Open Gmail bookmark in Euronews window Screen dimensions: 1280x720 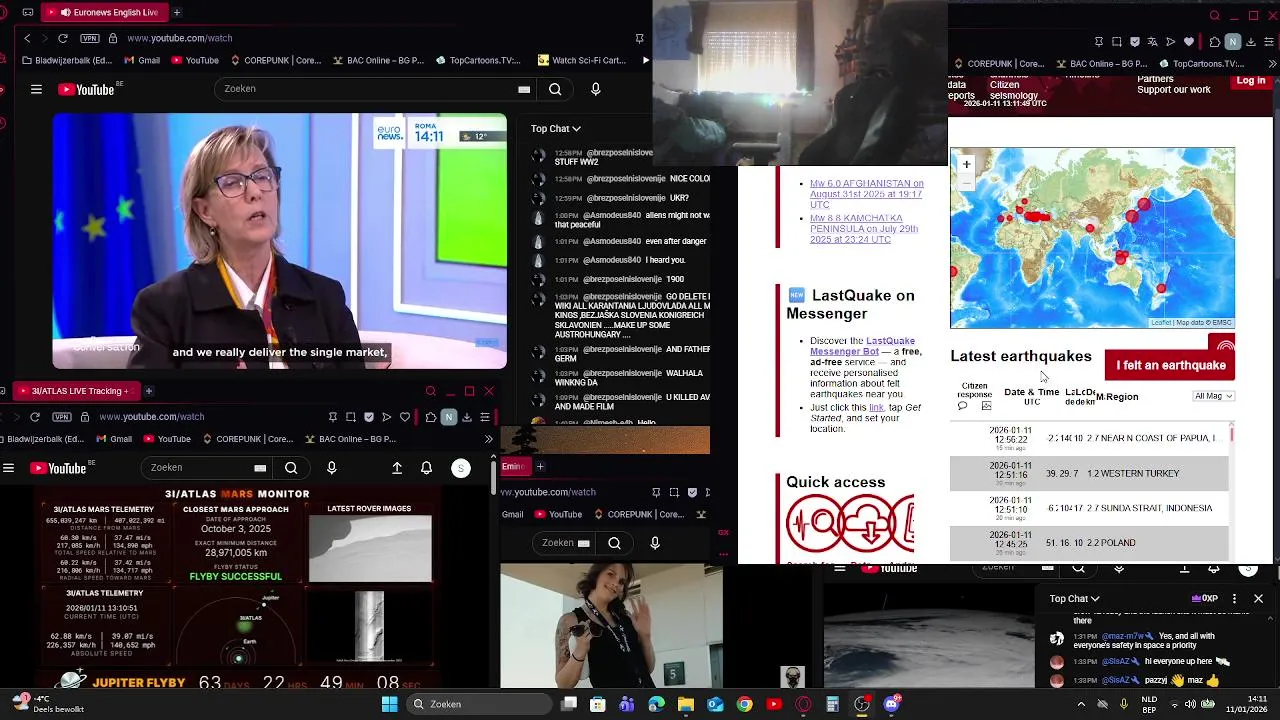[141, 60]
